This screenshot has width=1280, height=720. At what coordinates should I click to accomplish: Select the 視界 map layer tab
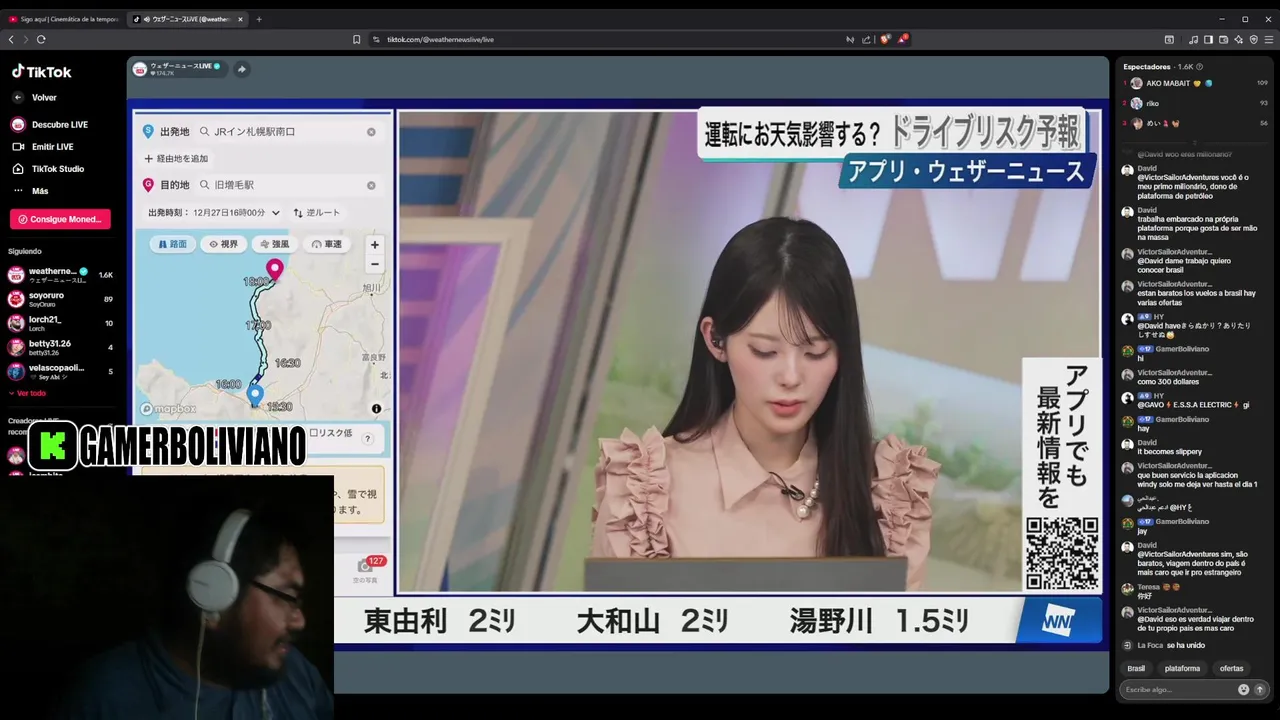[x=224, y=244]
